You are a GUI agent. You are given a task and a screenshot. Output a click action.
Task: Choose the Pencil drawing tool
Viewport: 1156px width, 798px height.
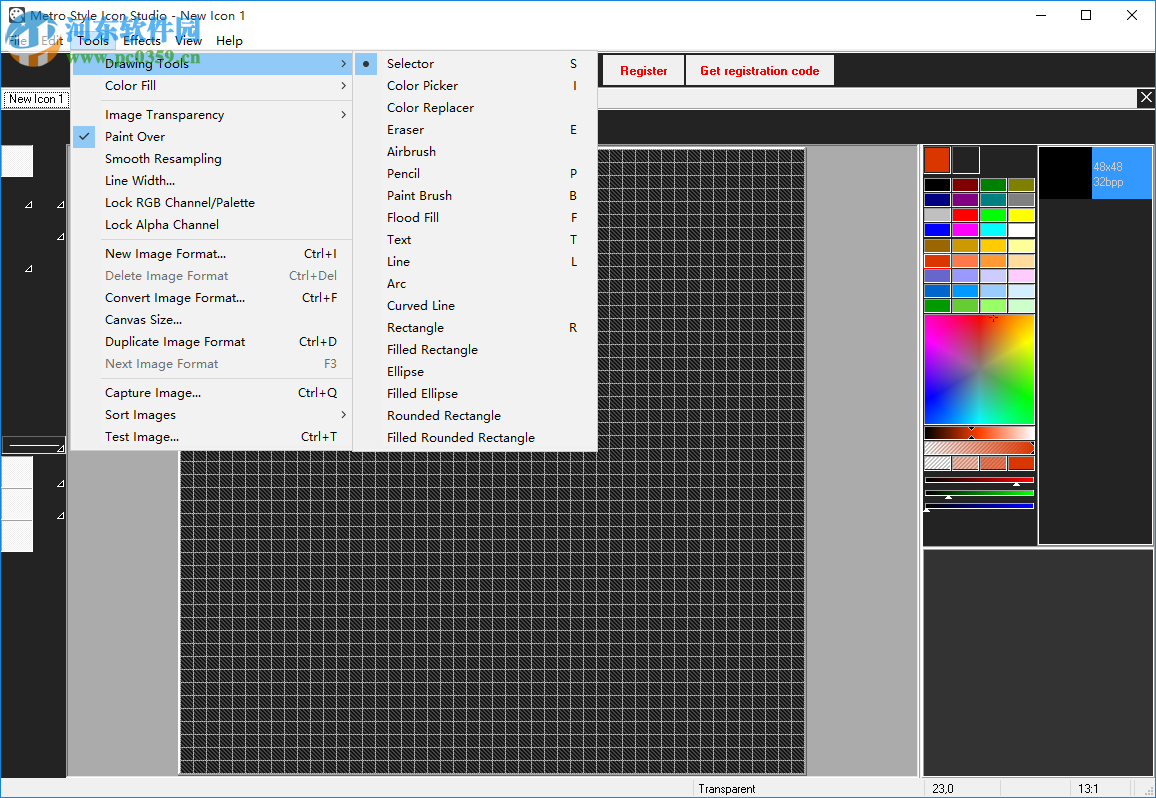[403, 174]
